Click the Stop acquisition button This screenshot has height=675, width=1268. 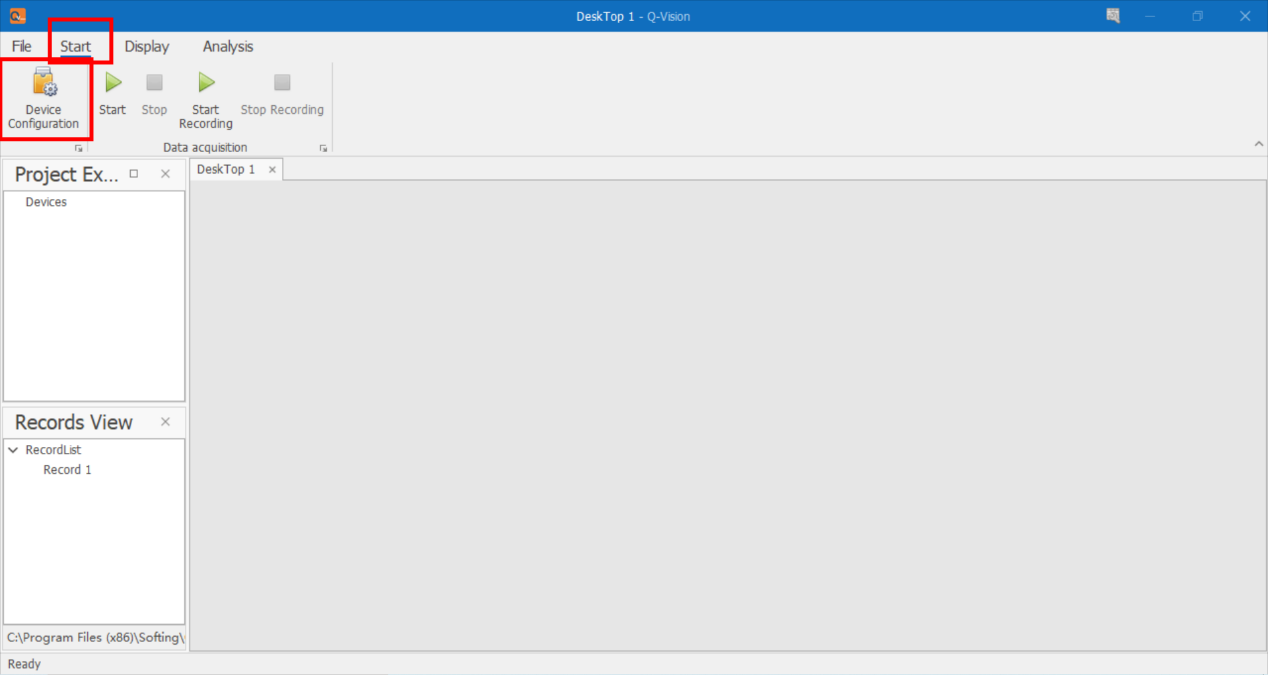tap(154, 94)
